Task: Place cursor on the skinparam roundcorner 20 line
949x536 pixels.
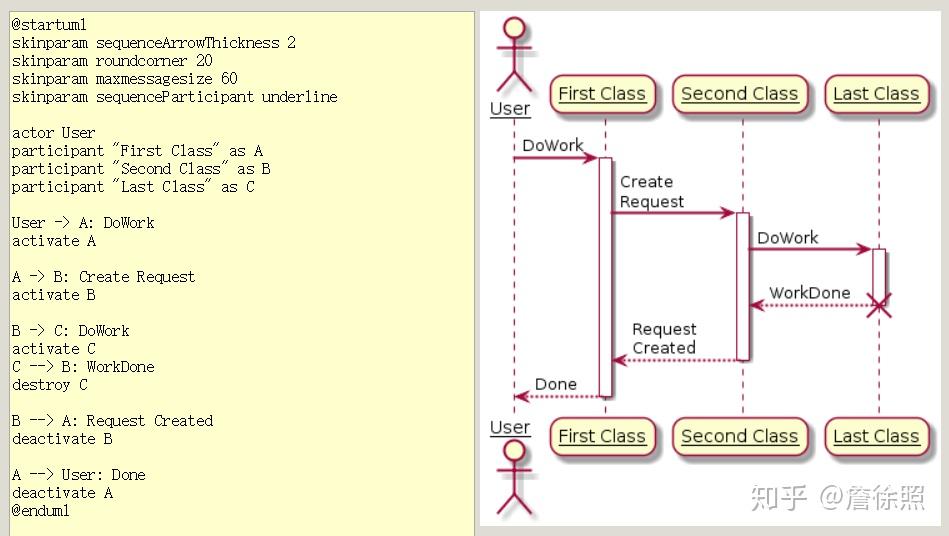Action: pos(112,60)
